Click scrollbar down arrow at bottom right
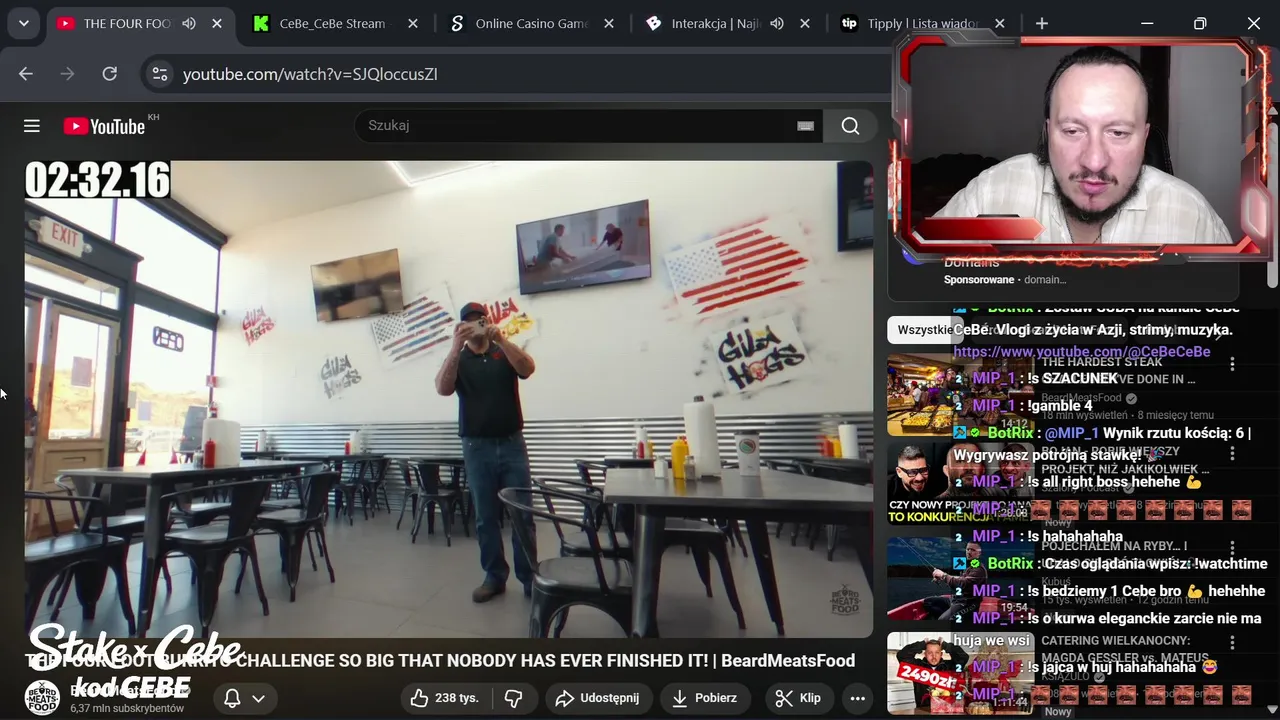This screenshot has height=720, width=1280. point(1272,712)
